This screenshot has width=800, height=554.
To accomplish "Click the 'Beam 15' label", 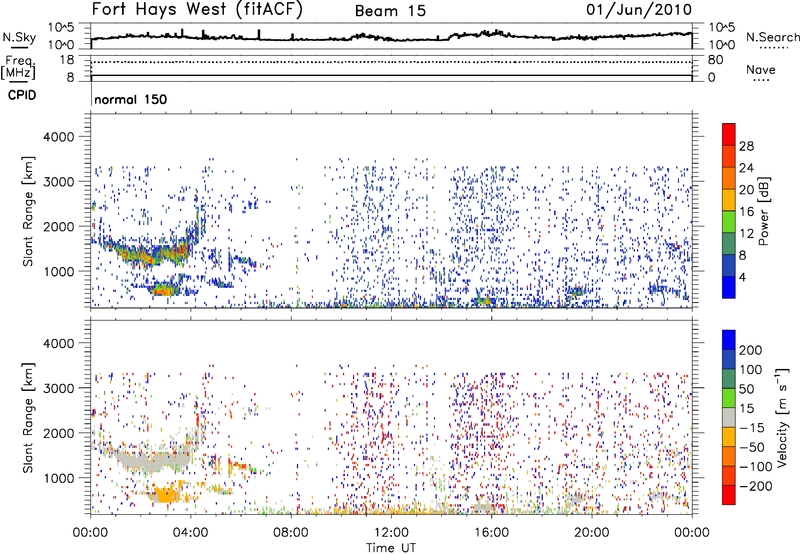I will (390, 11).
